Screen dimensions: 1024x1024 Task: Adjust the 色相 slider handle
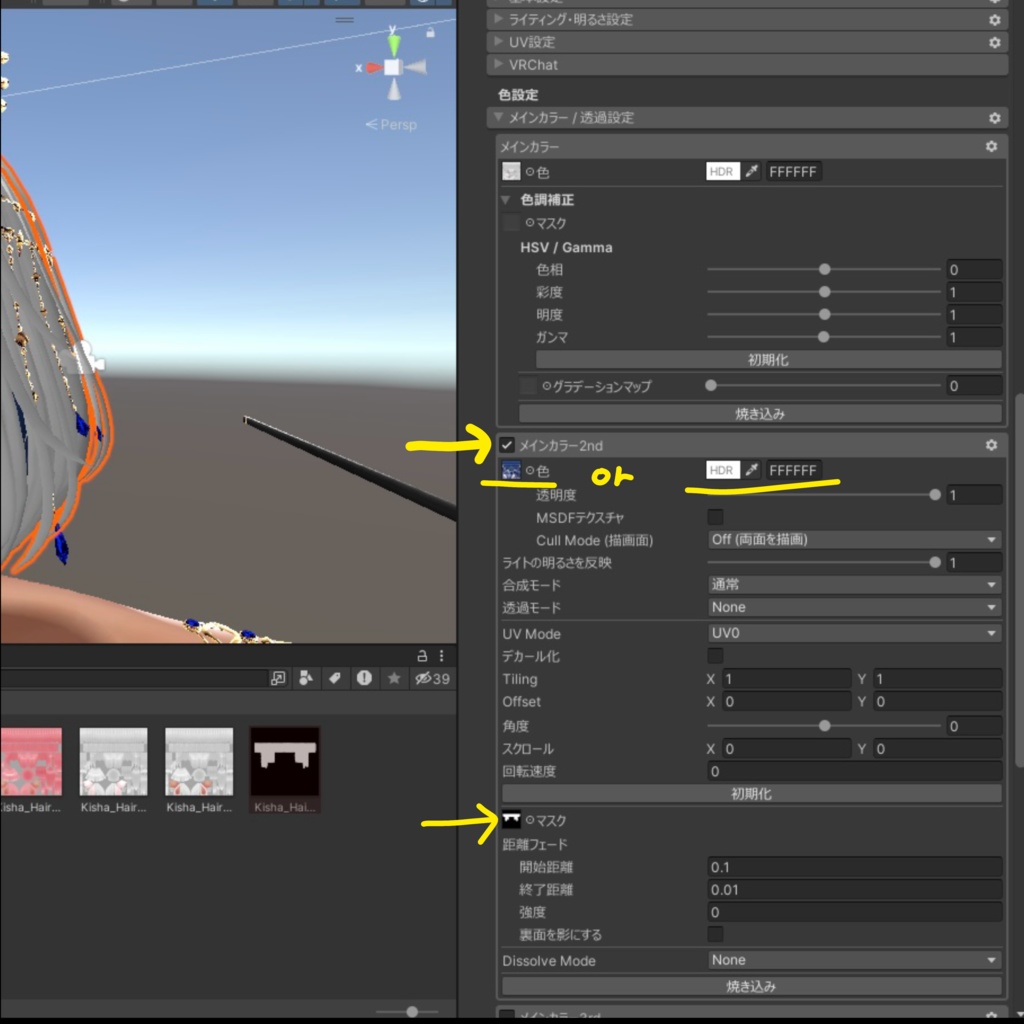[x=824, y=269]
